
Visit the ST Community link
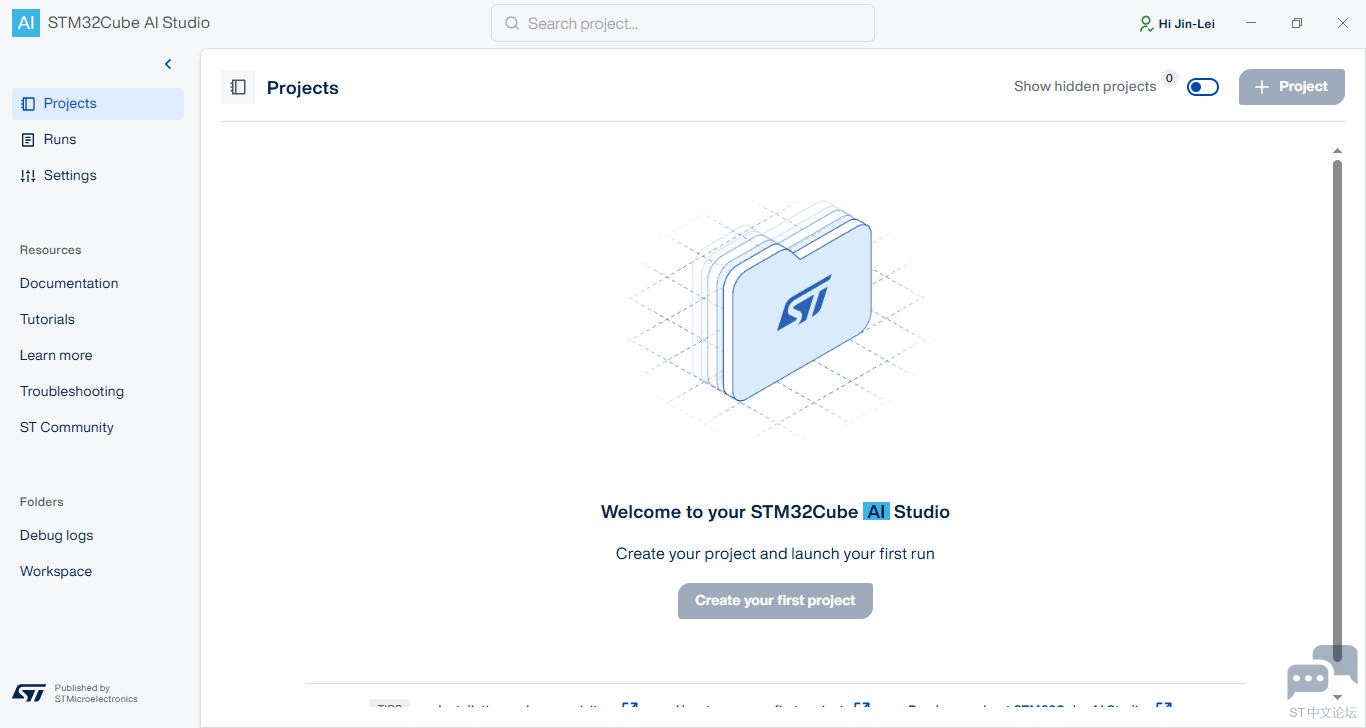point(67,427)
